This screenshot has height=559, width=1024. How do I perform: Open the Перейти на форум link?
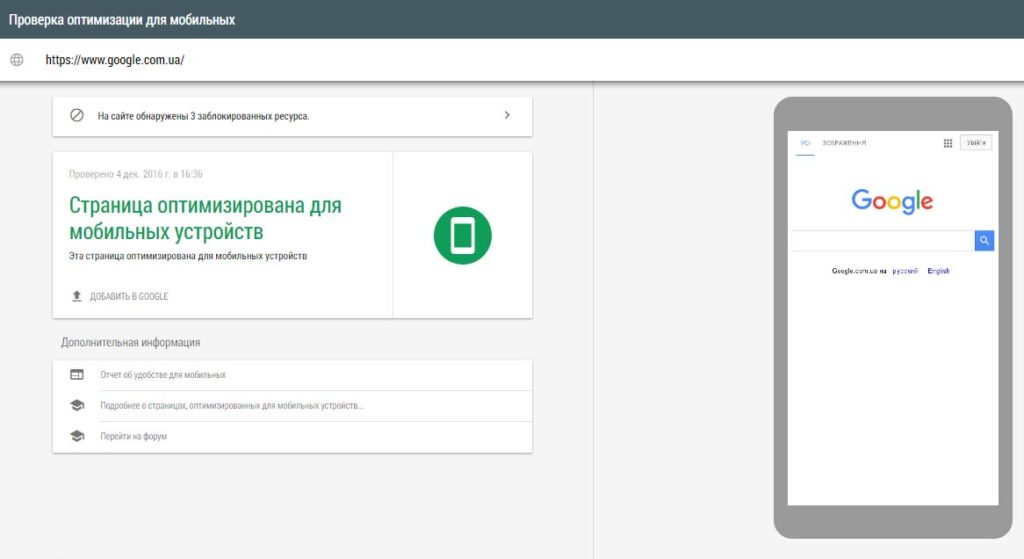133,437
